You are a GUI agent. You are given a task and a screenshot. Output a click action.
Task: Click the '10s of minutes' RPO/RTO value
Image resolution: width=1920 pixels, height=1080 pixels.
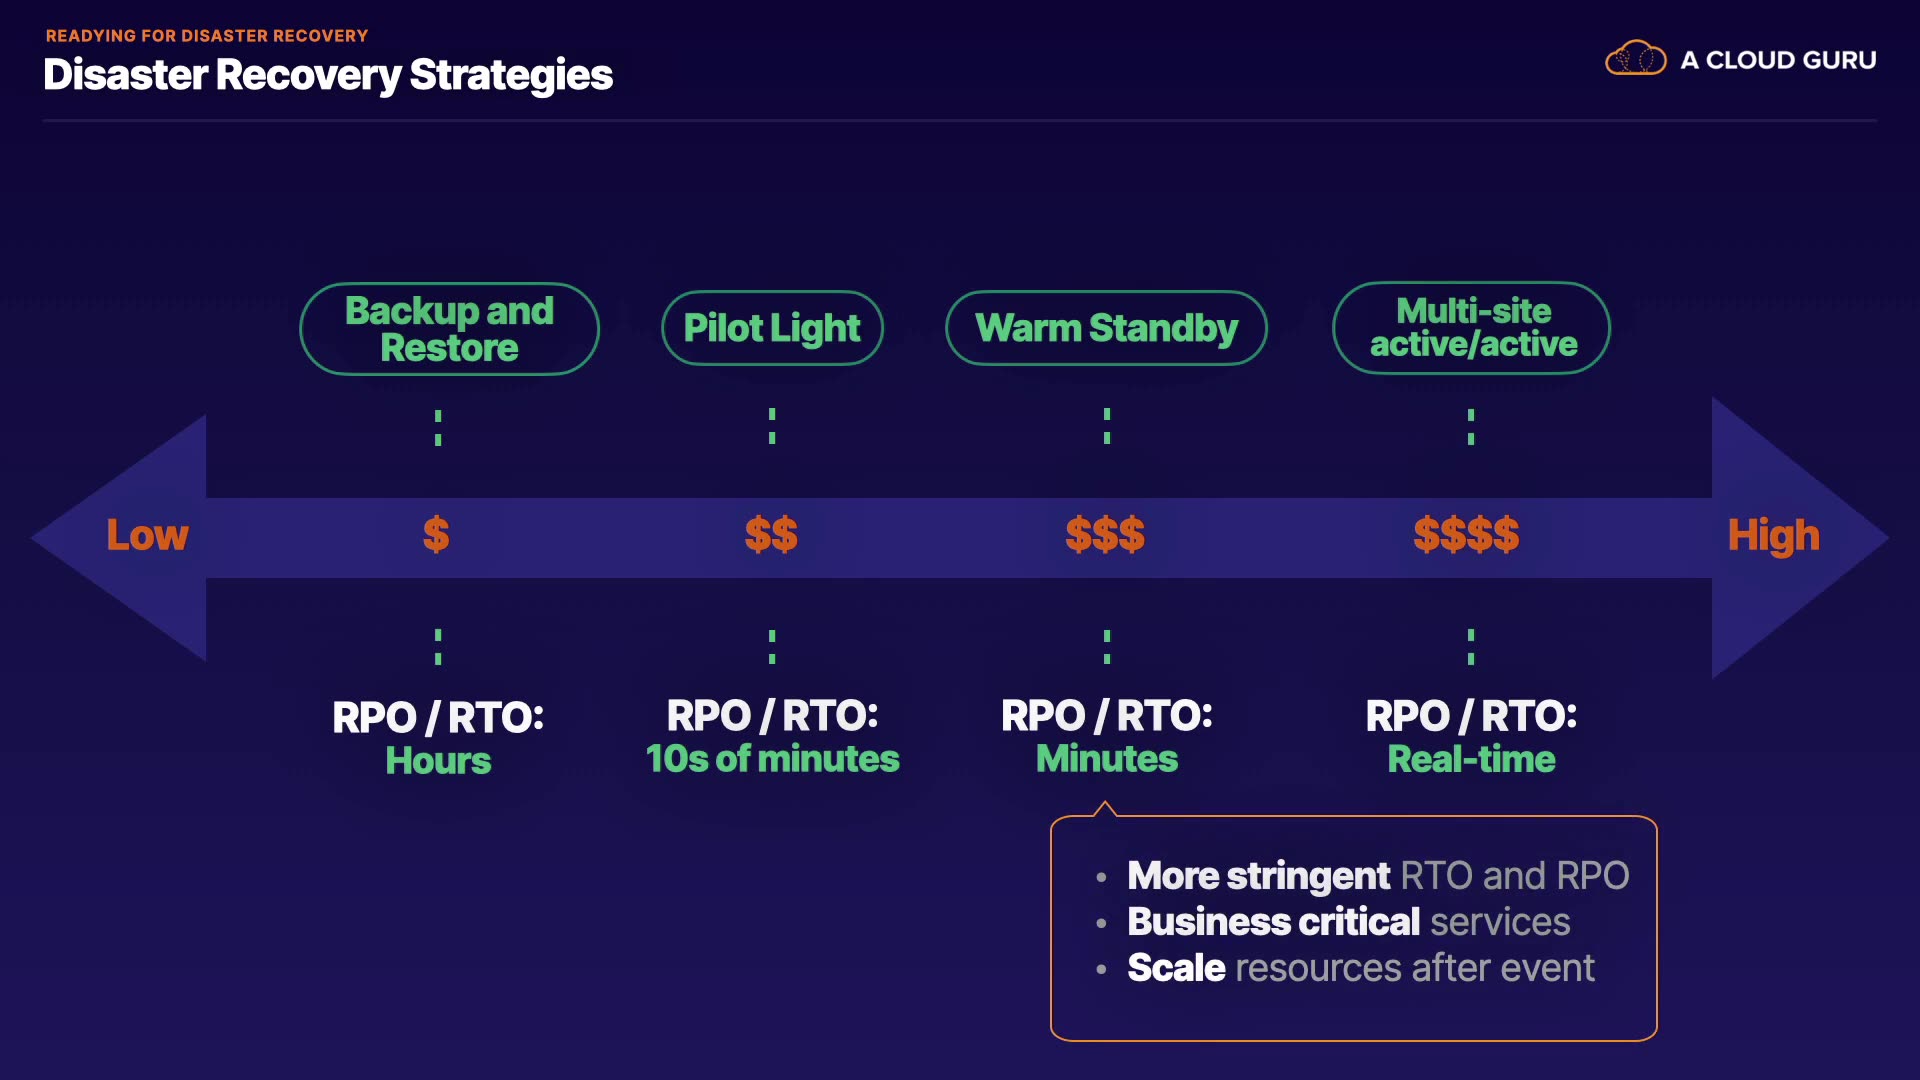pyautogui.click(x=772, y=759)
